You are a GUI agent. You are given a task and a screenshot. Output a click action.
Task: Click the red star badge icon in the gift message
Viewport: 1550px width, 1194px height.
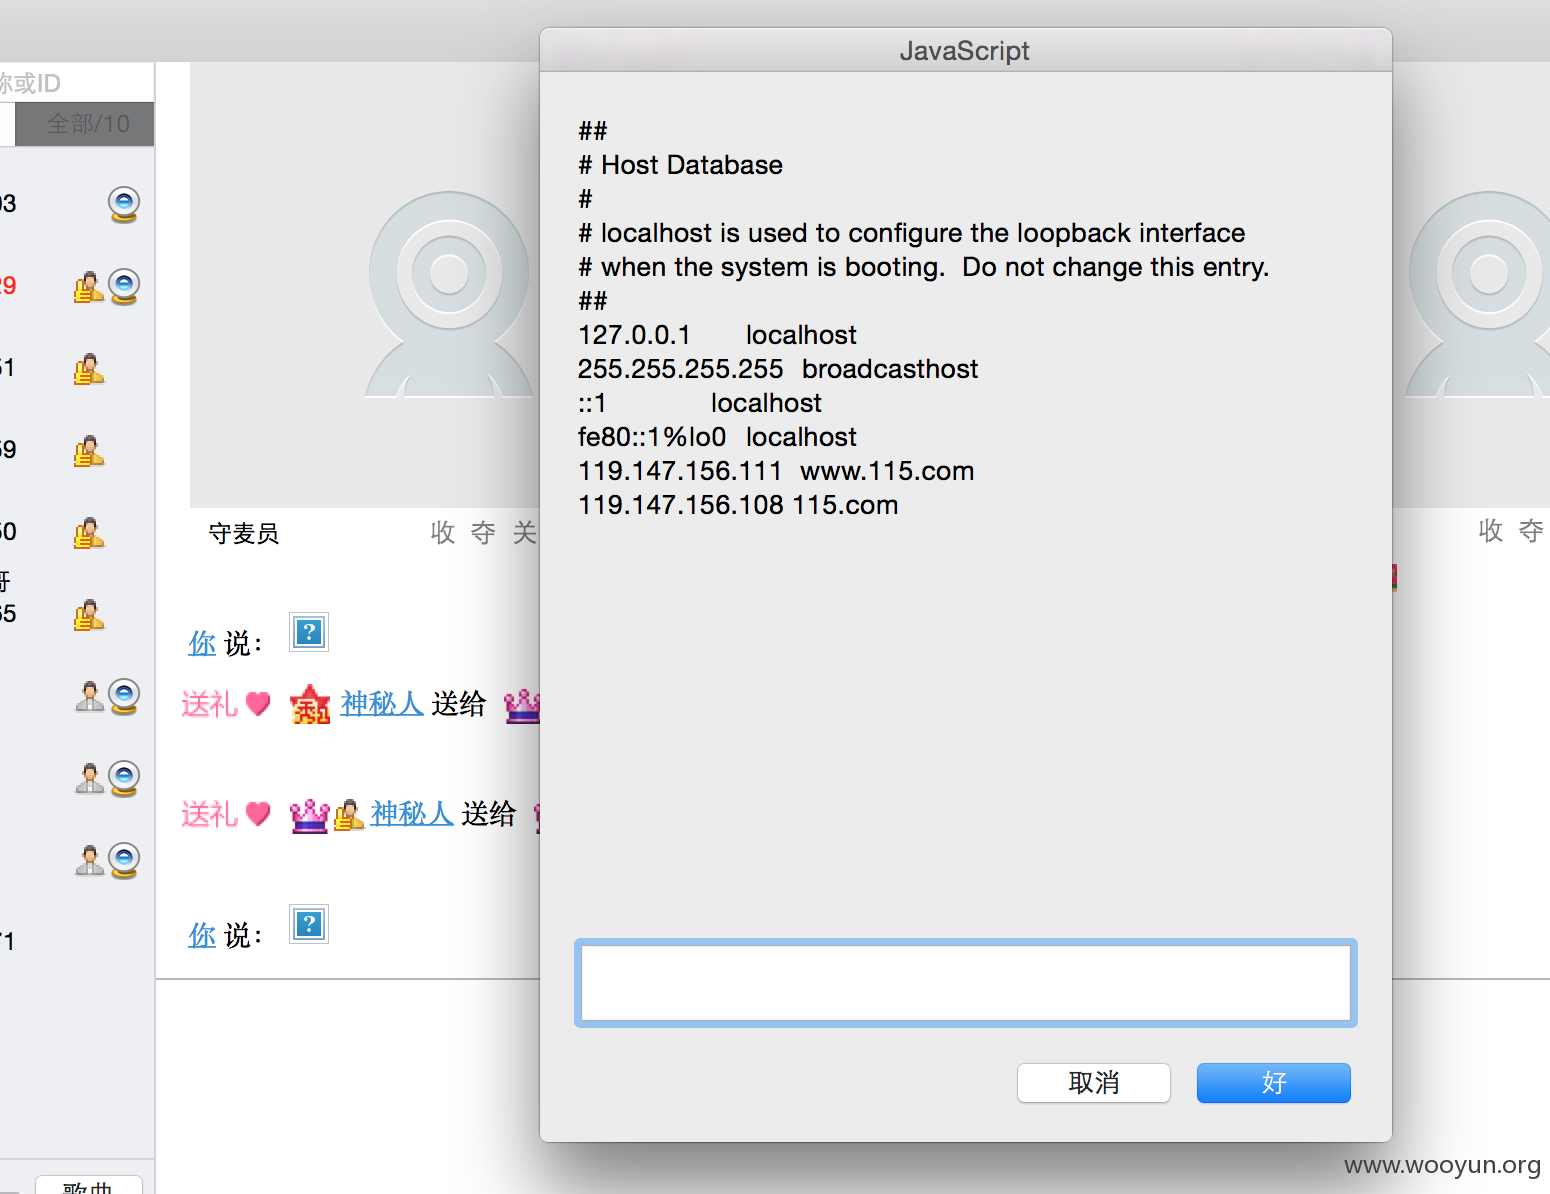(310, 705)
